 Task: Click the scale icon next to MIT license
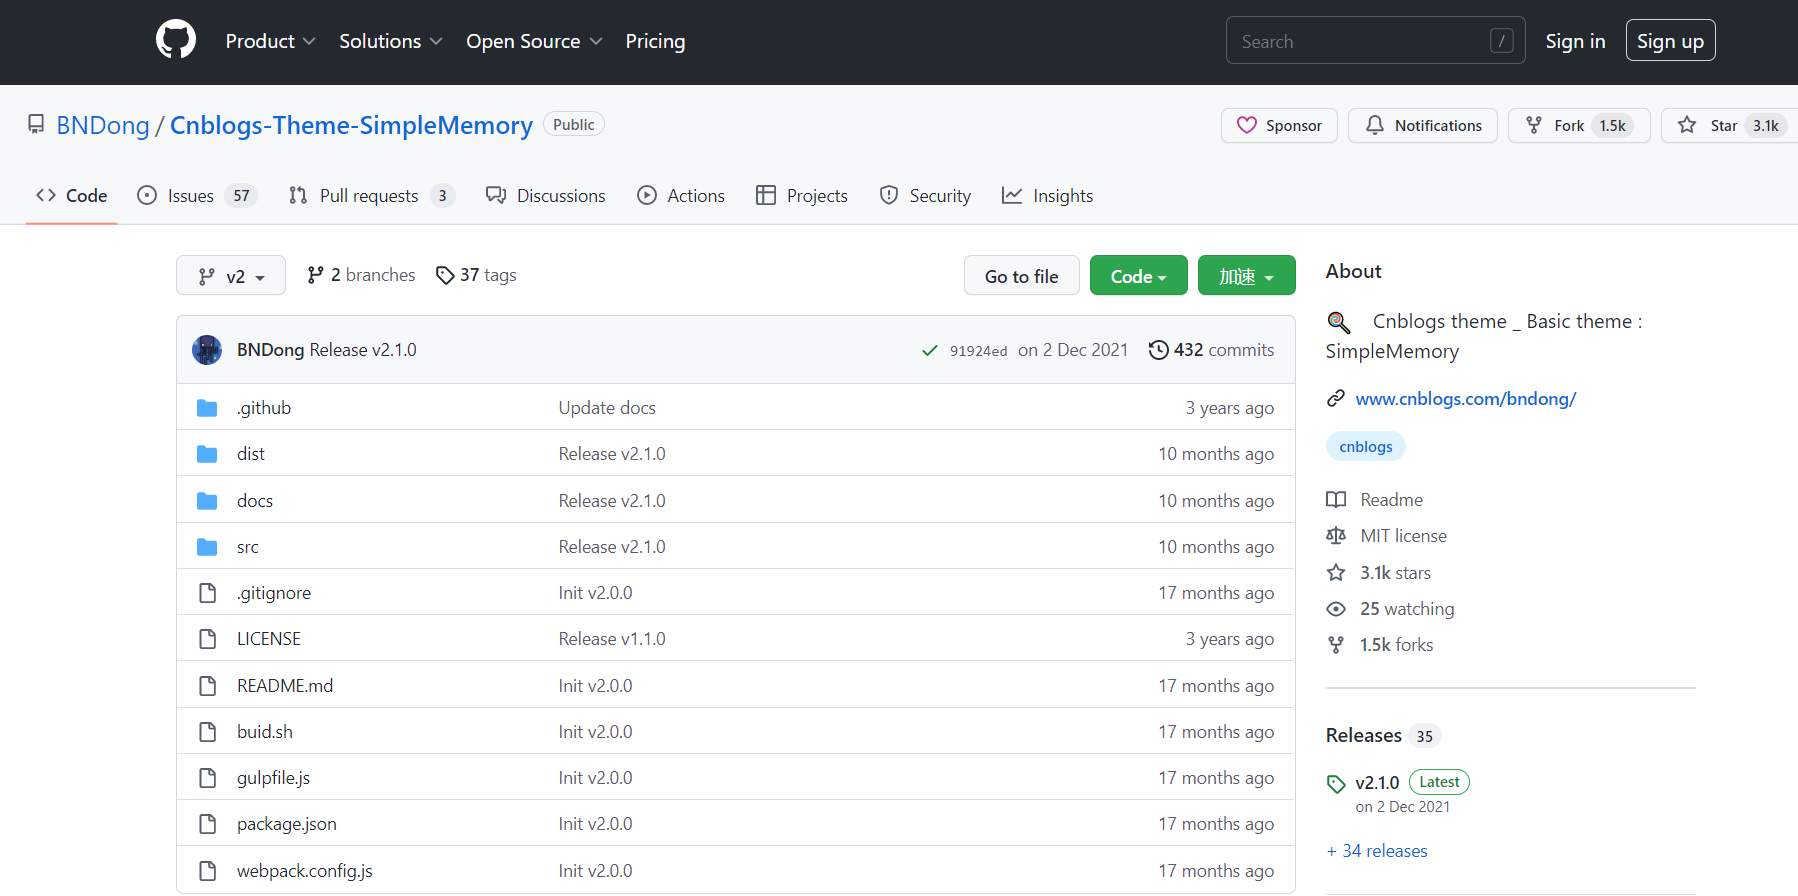1336,536
